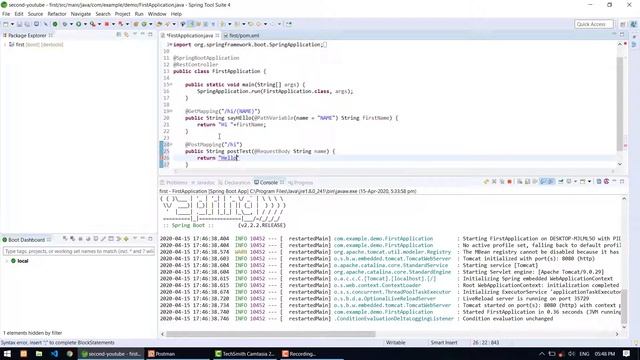The image size is (640, 360).
Task: Click the red Terminate icon in the main toolbar
Action: pyautogui.click(x=107, y=24)
